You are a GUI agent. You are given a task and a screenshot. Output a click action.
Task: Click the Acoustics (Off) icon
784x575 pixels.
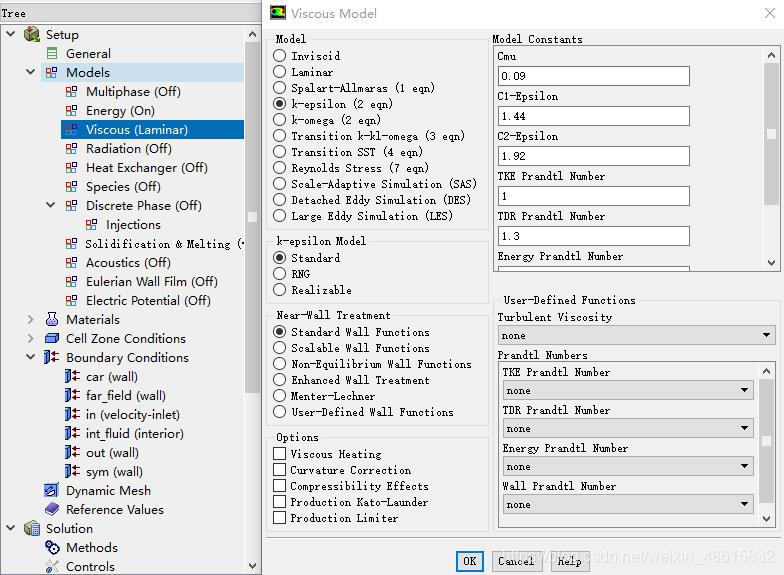click(72, 262)
